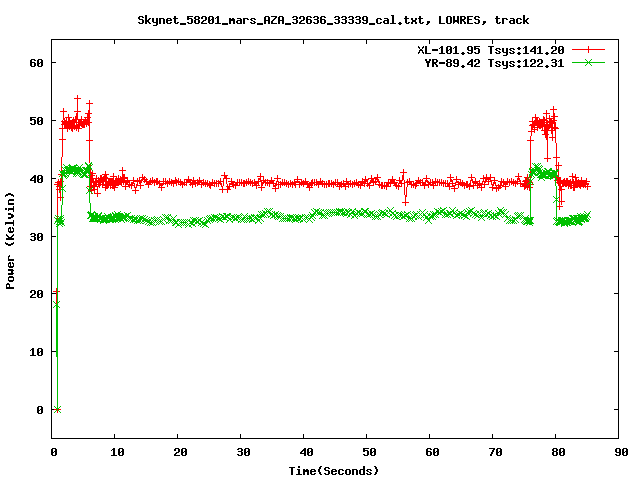
Task: Click the y-axis tick label 50
Action: click(36, 121)
